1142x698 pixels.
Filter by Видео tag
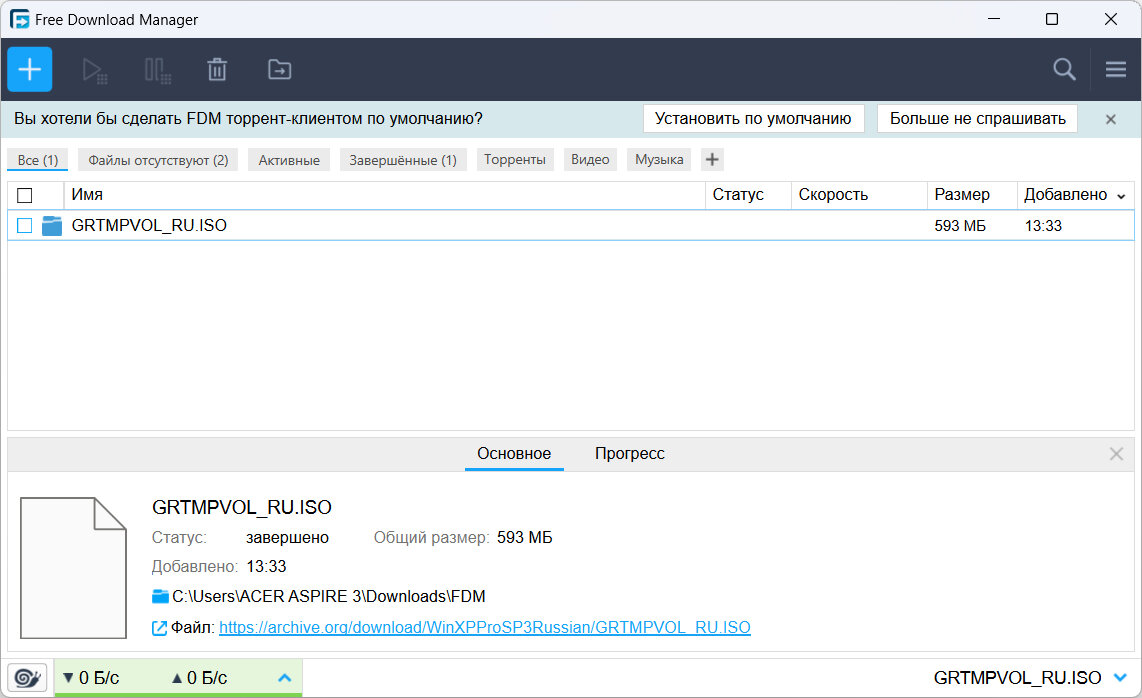click(590, 160)
